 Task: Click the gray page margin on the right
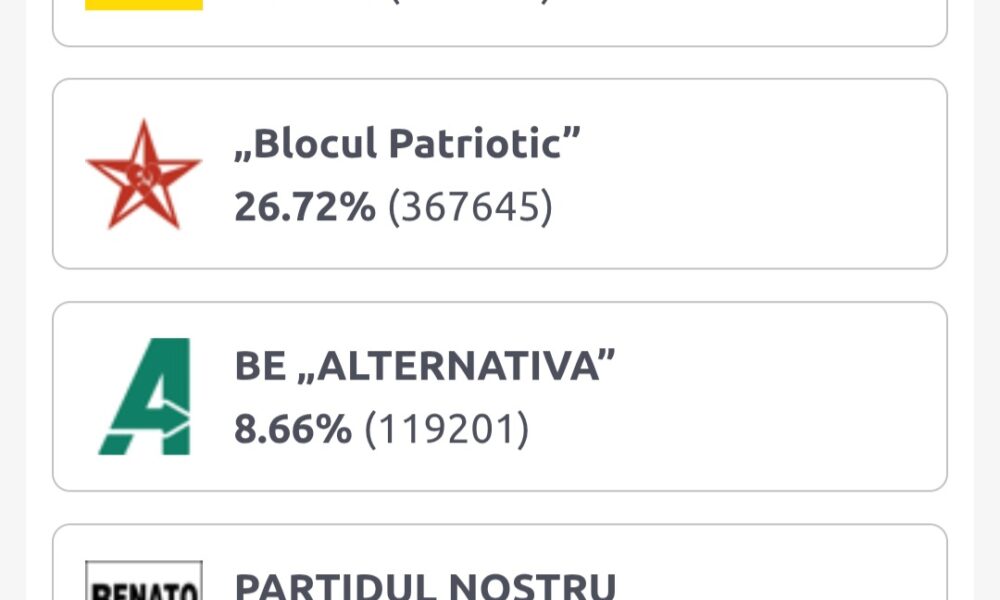point(987,300)
